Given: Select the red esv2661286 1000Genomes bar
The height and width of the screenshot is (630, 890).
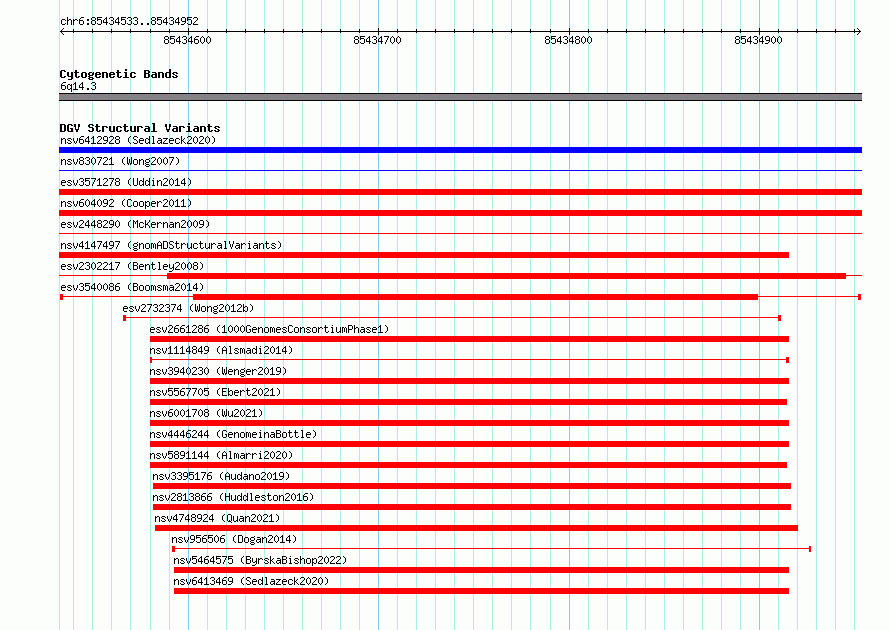Looking at the screenshot, I should (x=469, y=339).
